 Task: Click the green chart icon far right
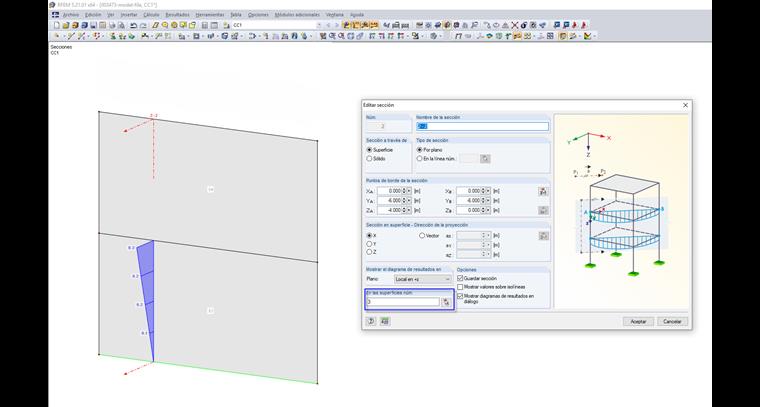pos(588,36)
